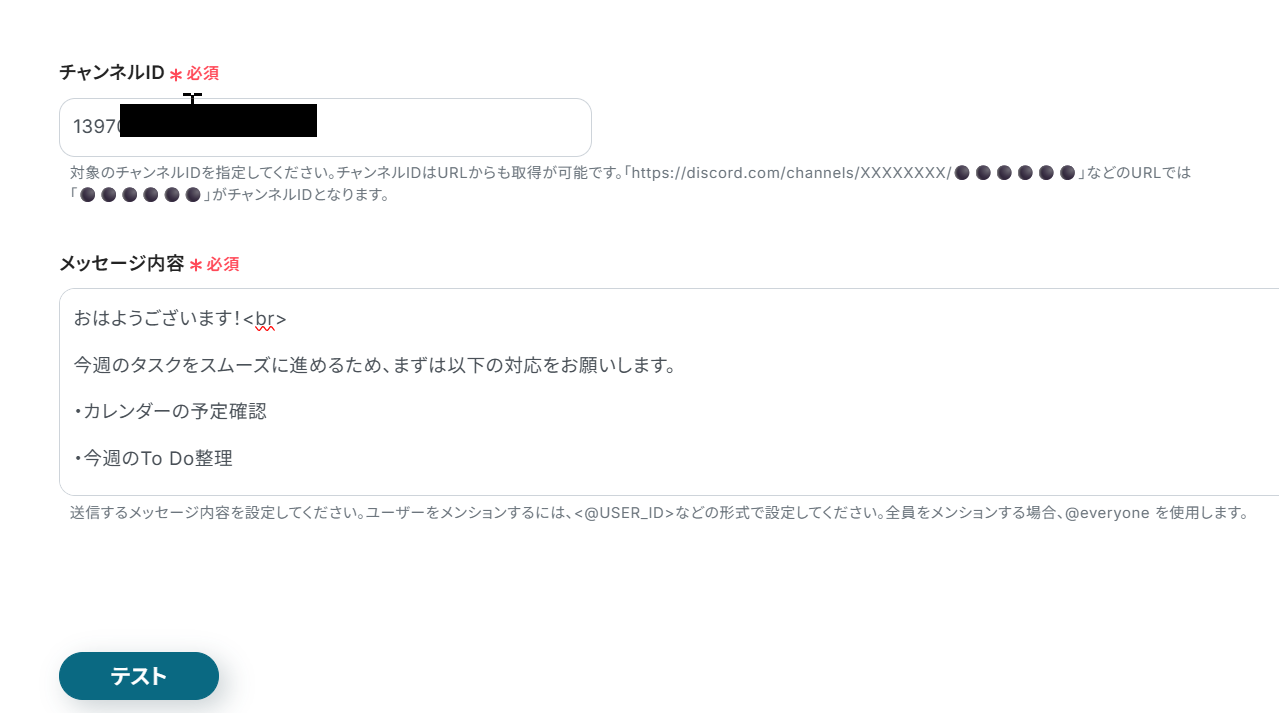Click the <@USER_ID> text in the hint
Viewport: 1279px width, 713px height.
[x=624, y=513]
